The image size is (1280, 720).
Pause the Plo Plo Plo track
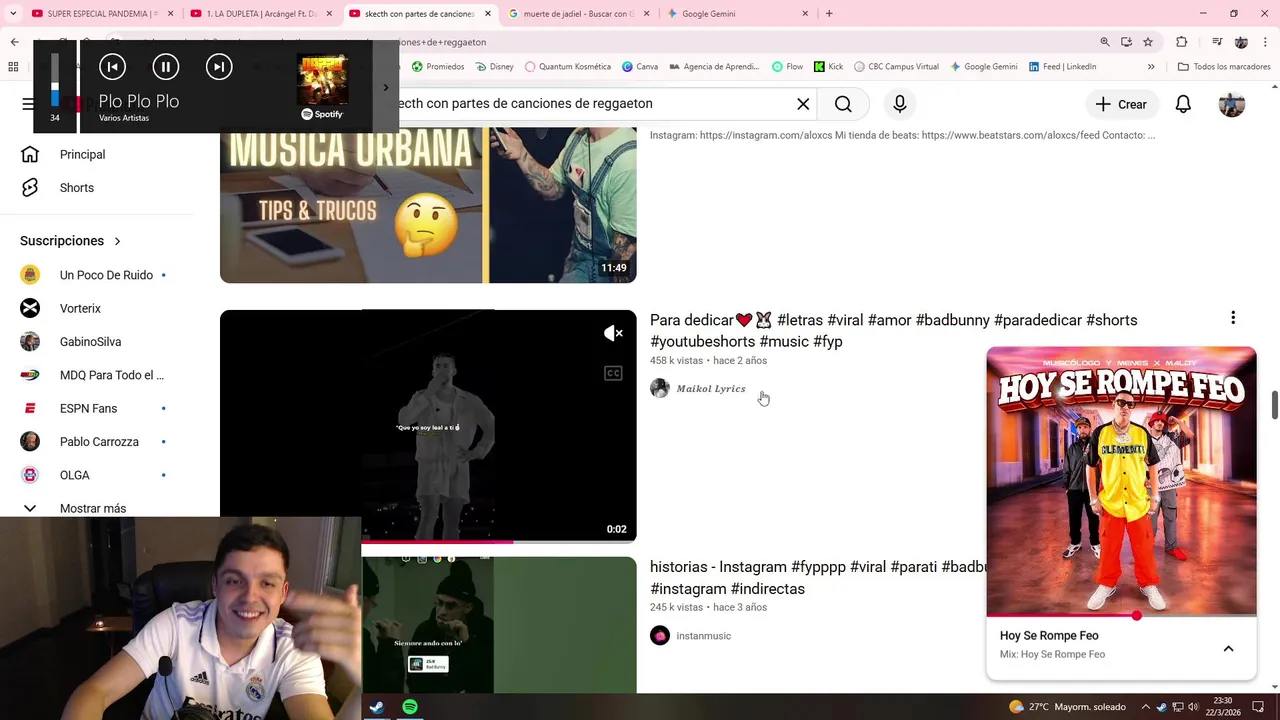tap(166, 67)
